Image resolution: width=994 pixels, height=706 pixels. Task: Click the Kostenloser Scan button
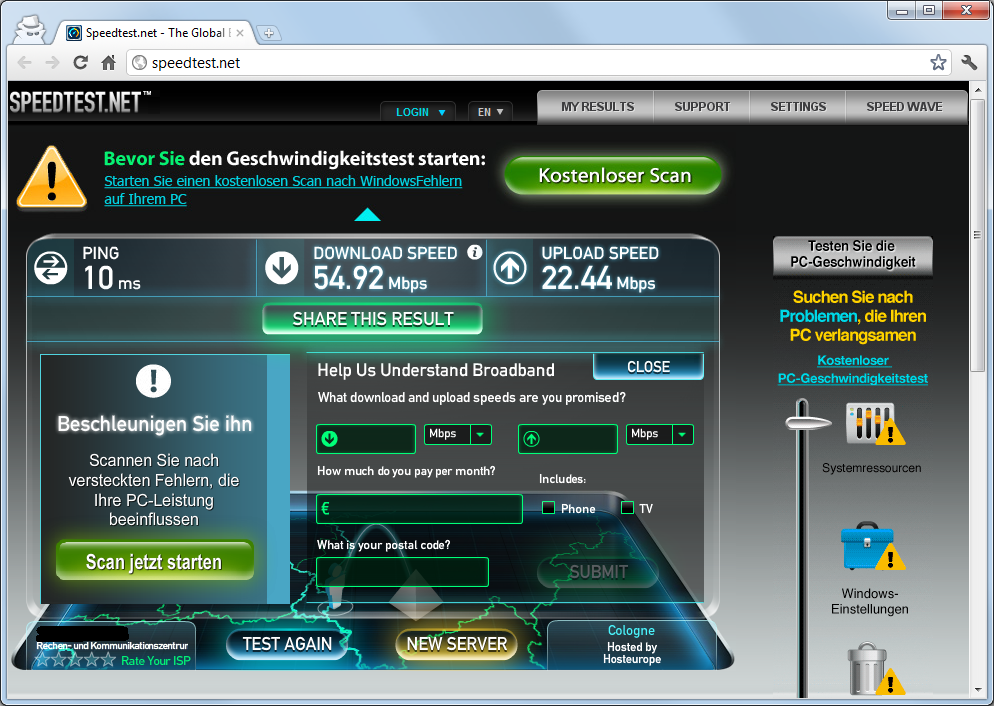pyautogui.click(x=613, y=175)
